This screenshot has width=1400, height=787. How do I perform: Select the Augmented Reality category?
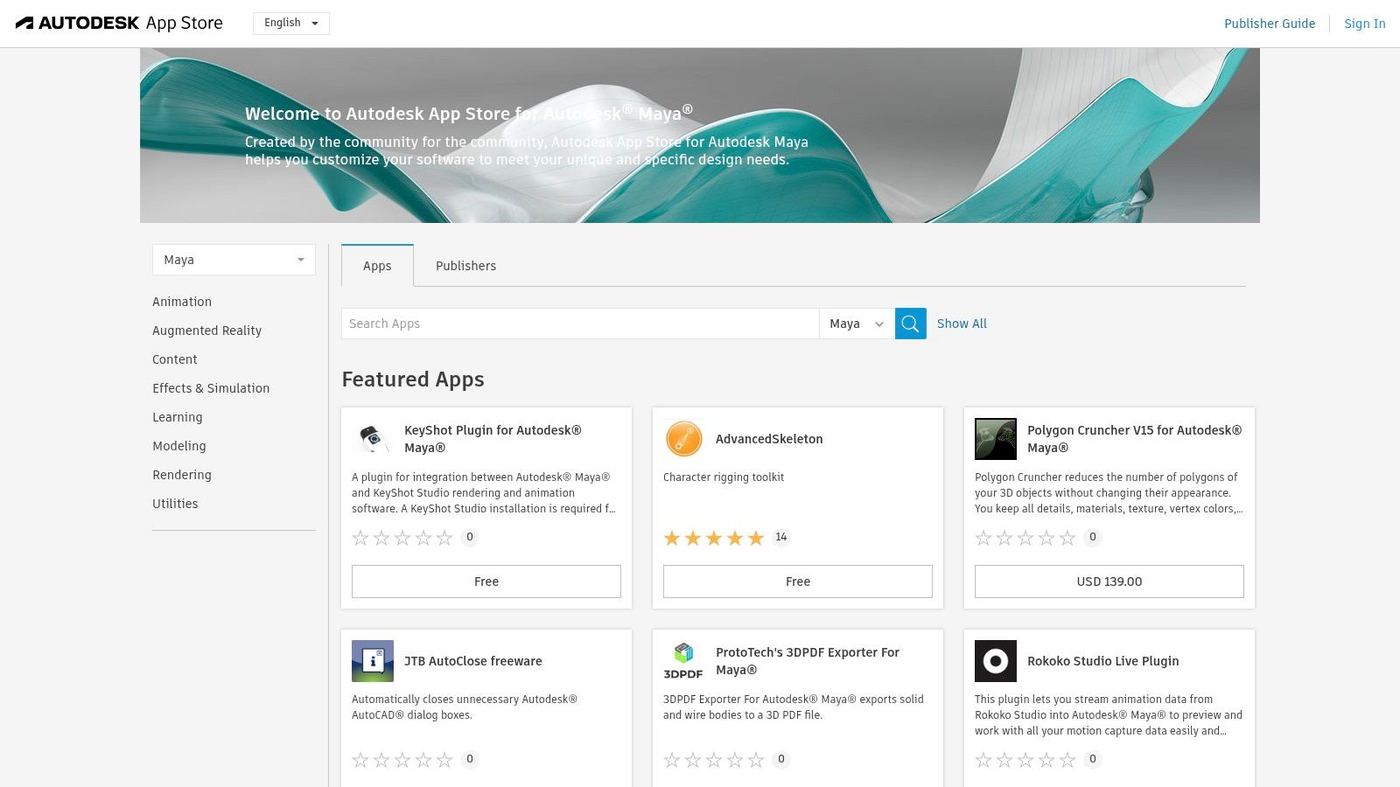tap(207, 331)
